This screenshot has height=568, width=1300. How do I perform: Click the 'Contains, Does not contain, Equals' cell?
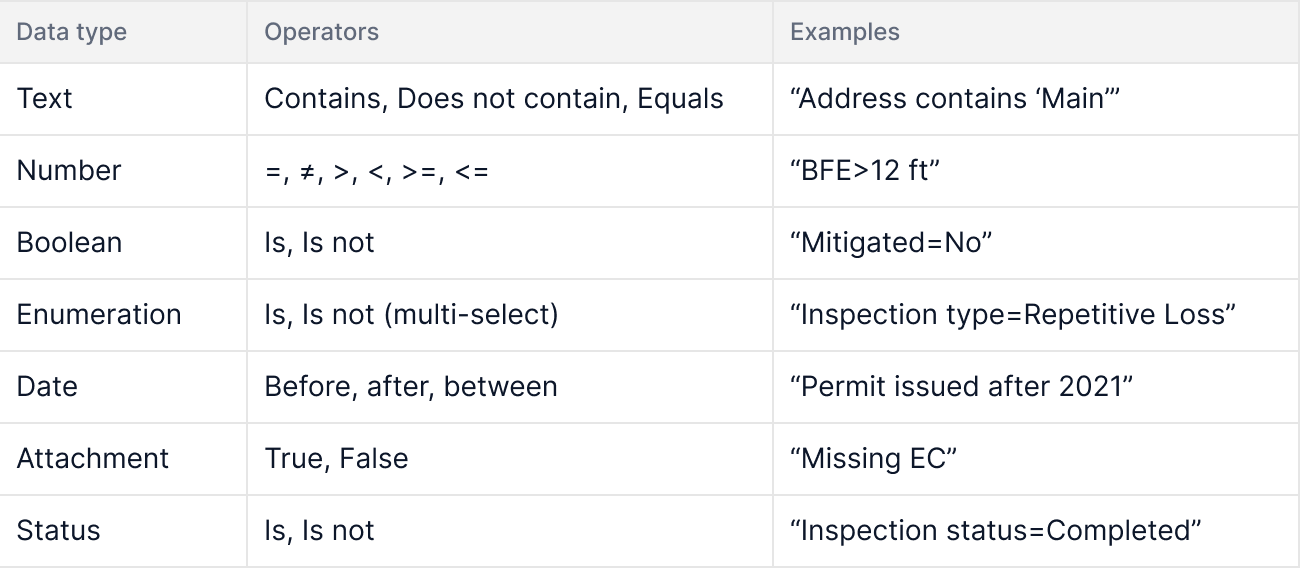point(494,99)
